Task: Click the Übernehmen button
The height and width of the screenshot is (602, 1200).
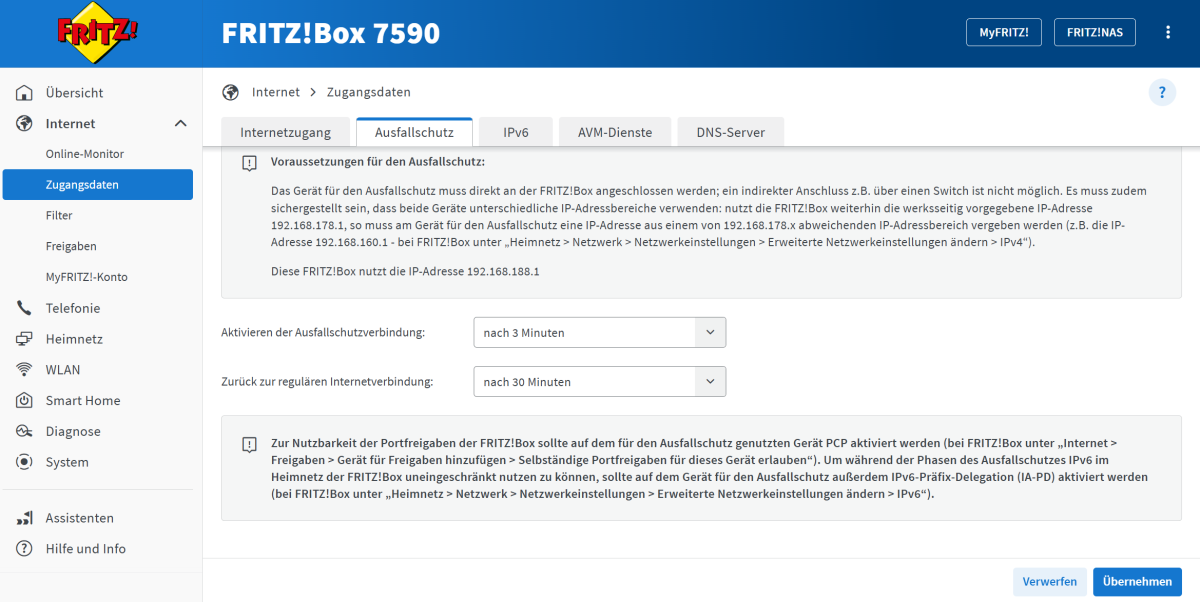Action: click(x=1137, y=582)
